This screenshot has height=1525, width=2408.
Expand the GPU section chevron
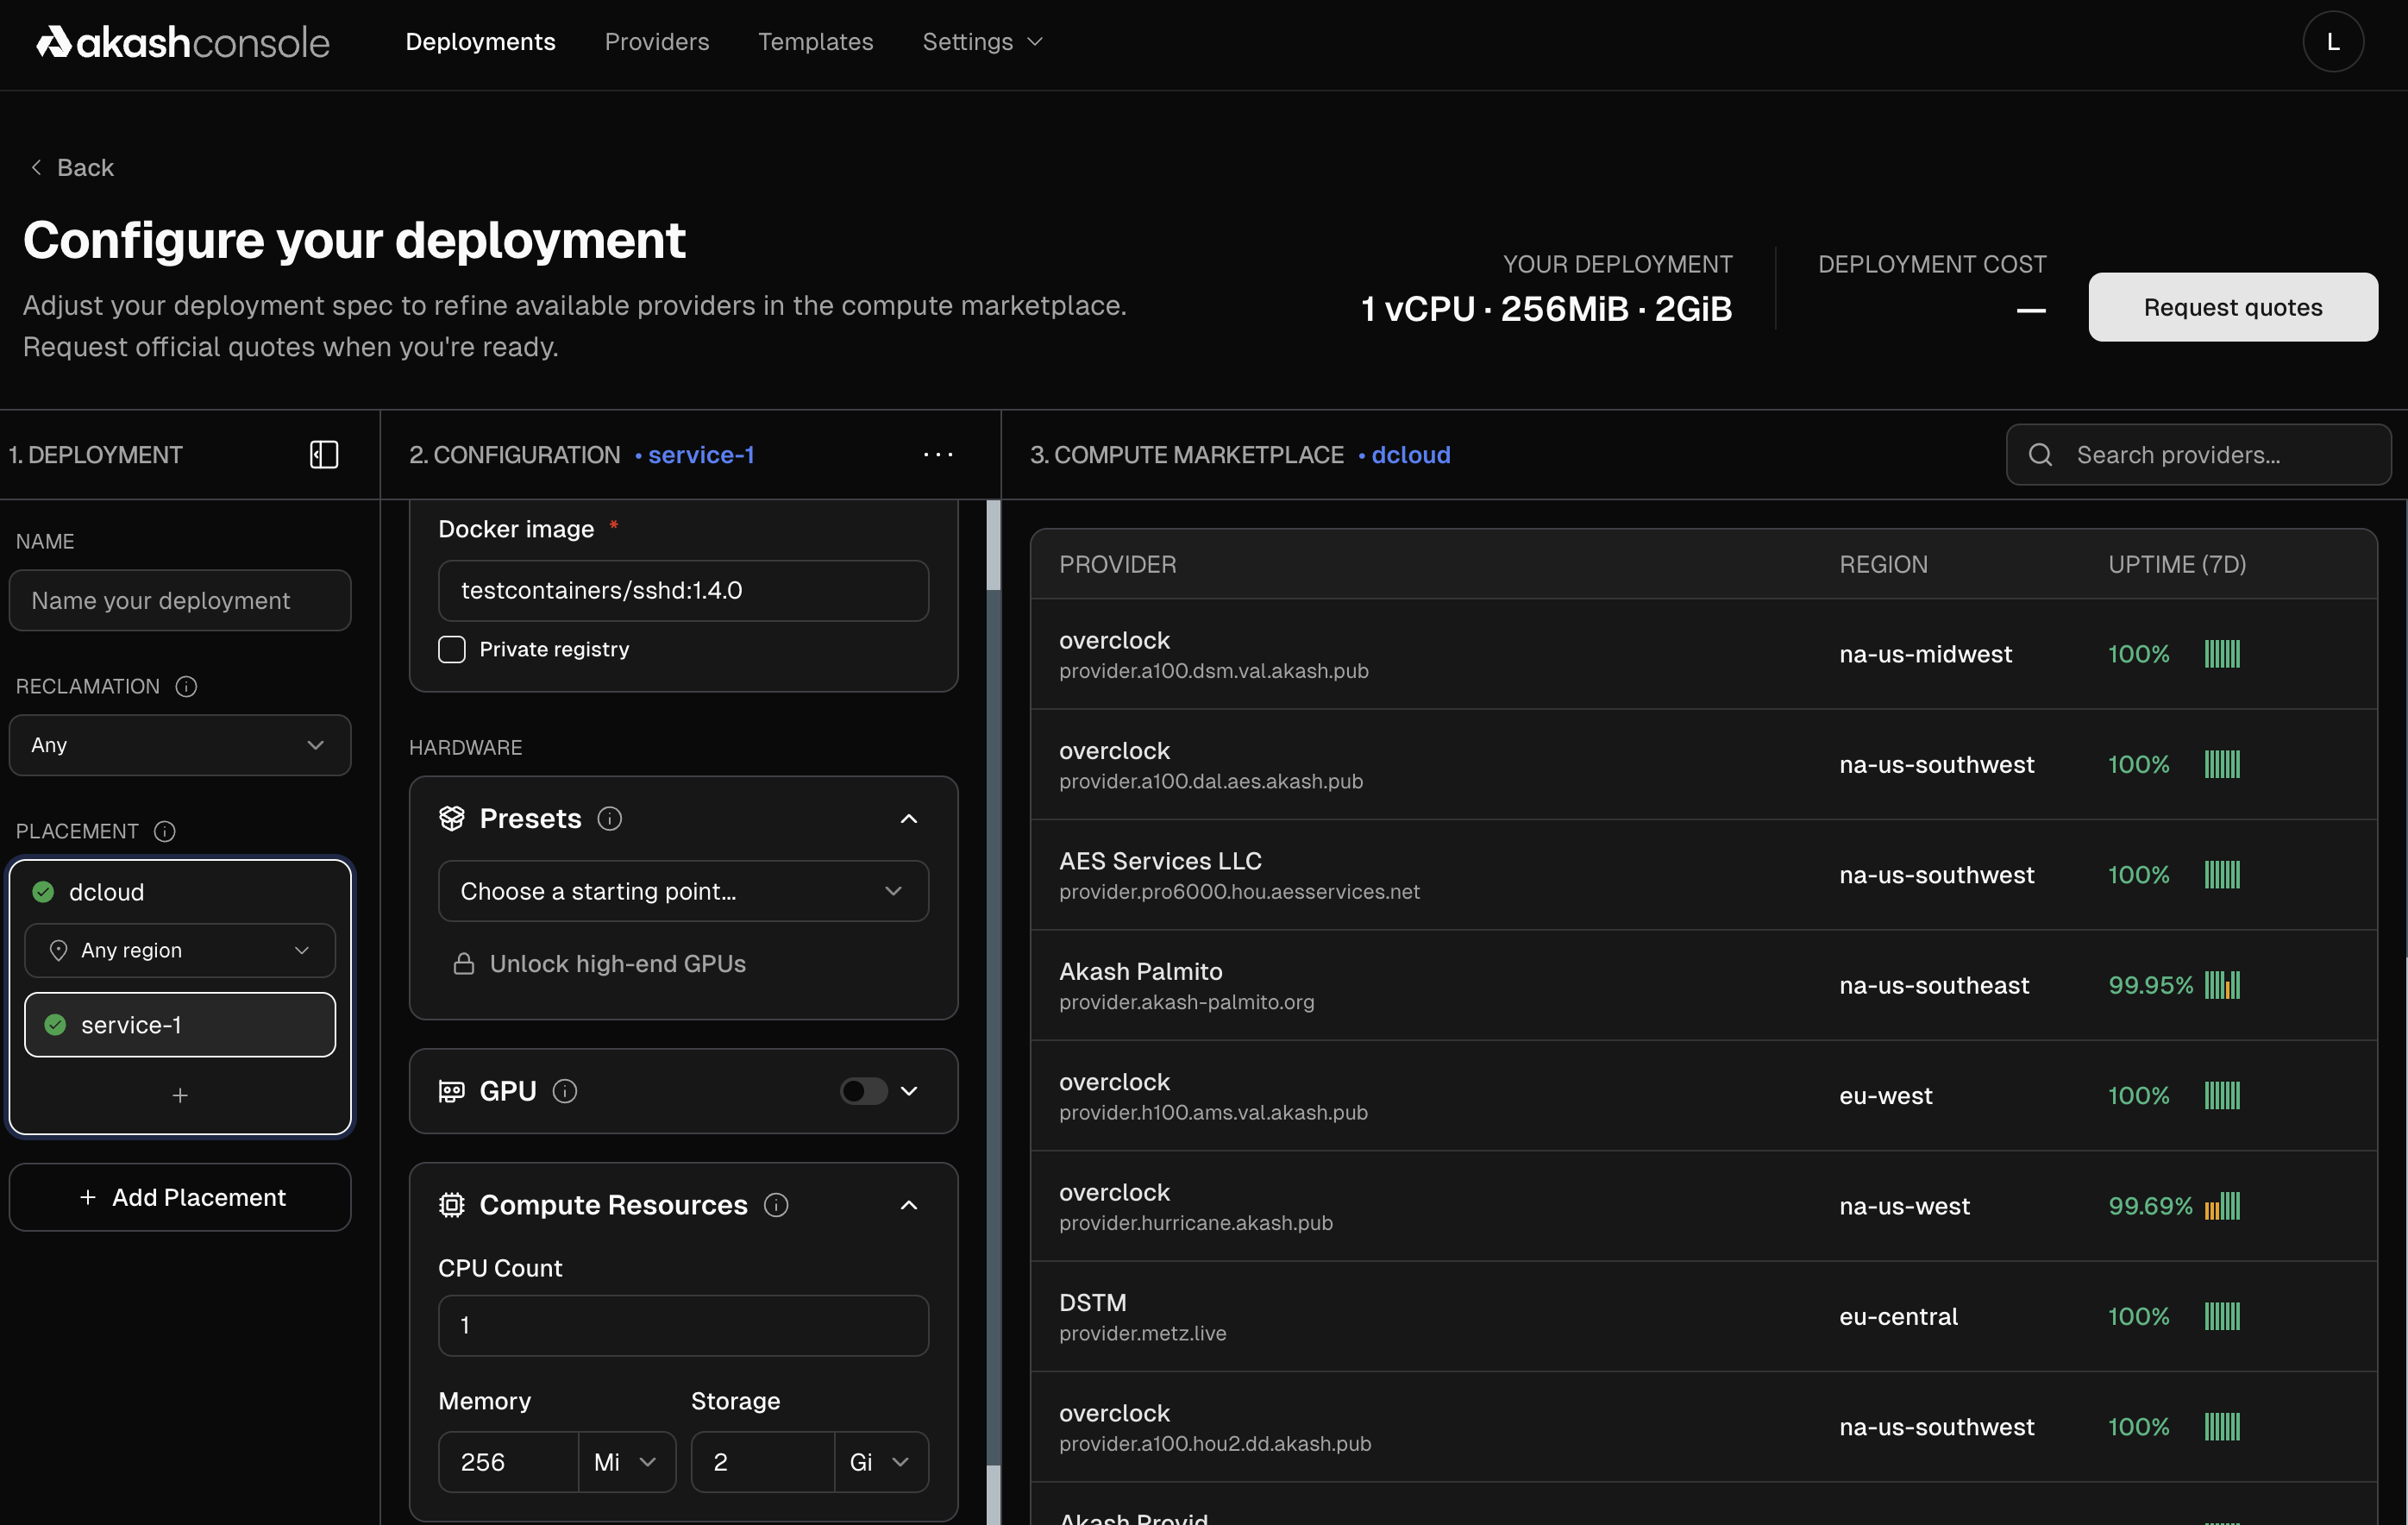click(x=909, y=1091)
